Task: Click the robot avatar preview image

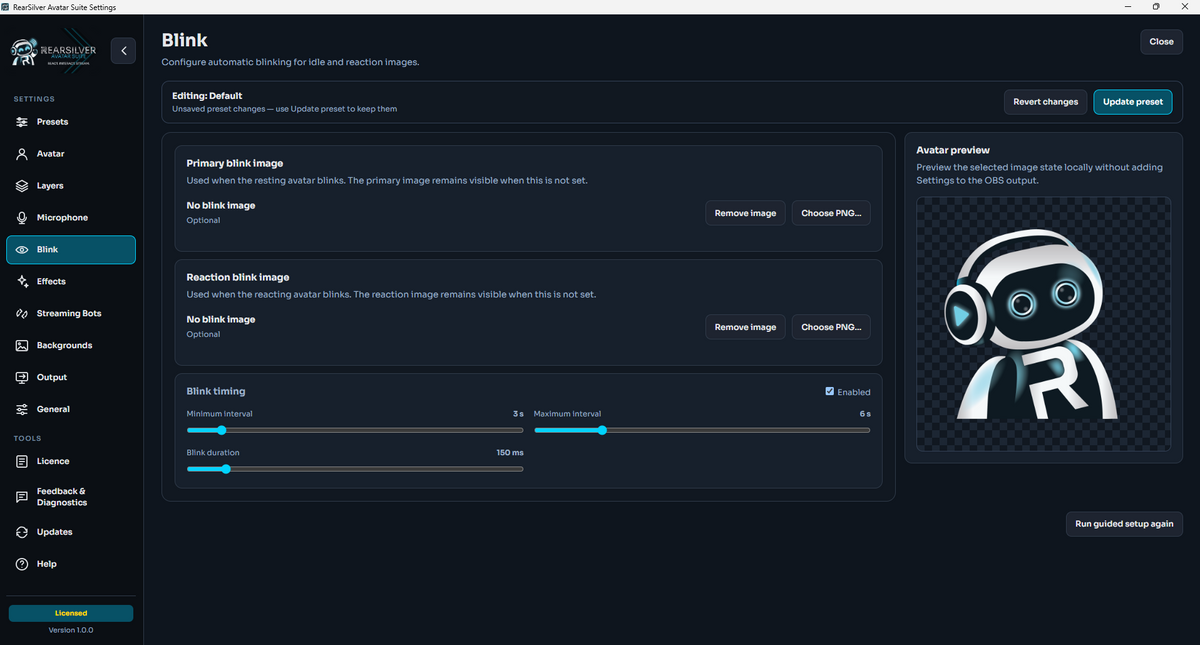Action: tap(1043, 324)
